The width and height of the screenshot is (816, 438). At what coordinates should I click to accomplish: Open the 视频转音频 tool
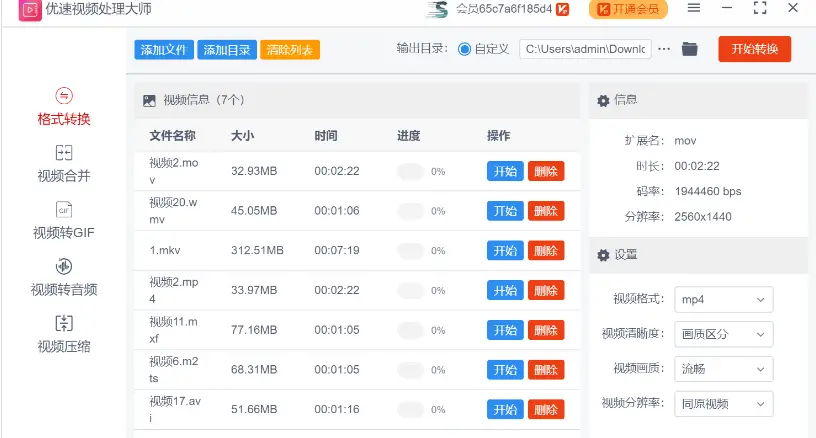(x=64, y=277)
